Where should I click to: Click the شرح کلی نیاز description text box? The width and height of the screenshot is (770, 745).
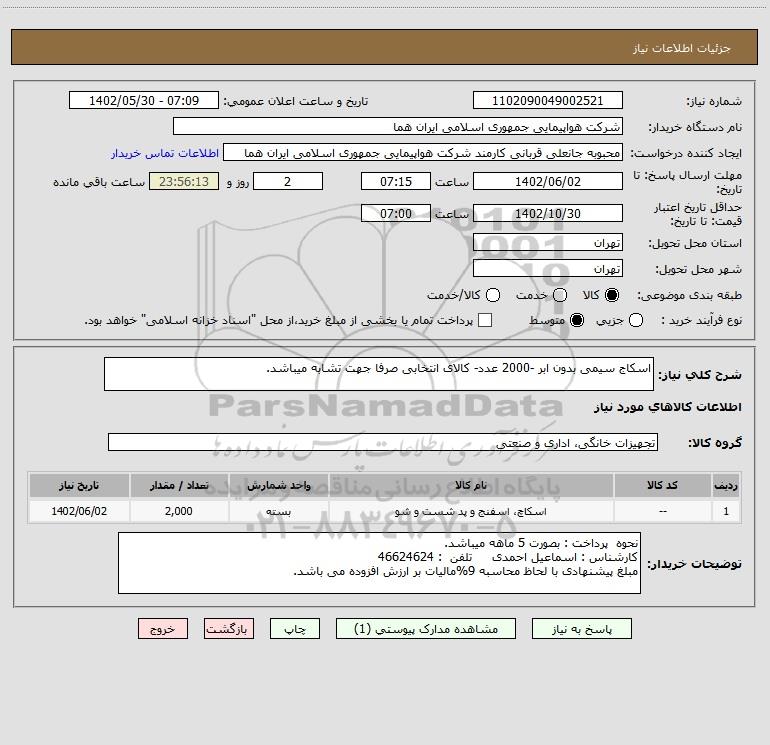[379, 374]
